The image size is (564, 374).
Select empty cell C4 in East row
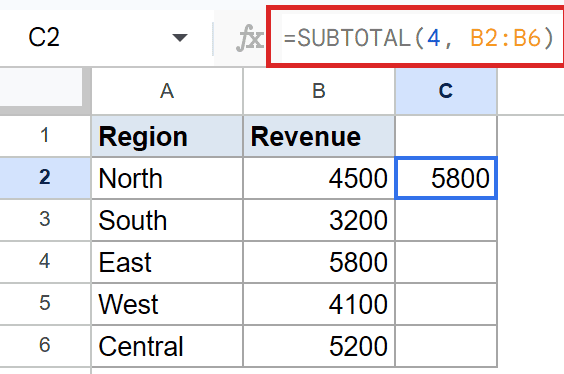pos(446,262)
